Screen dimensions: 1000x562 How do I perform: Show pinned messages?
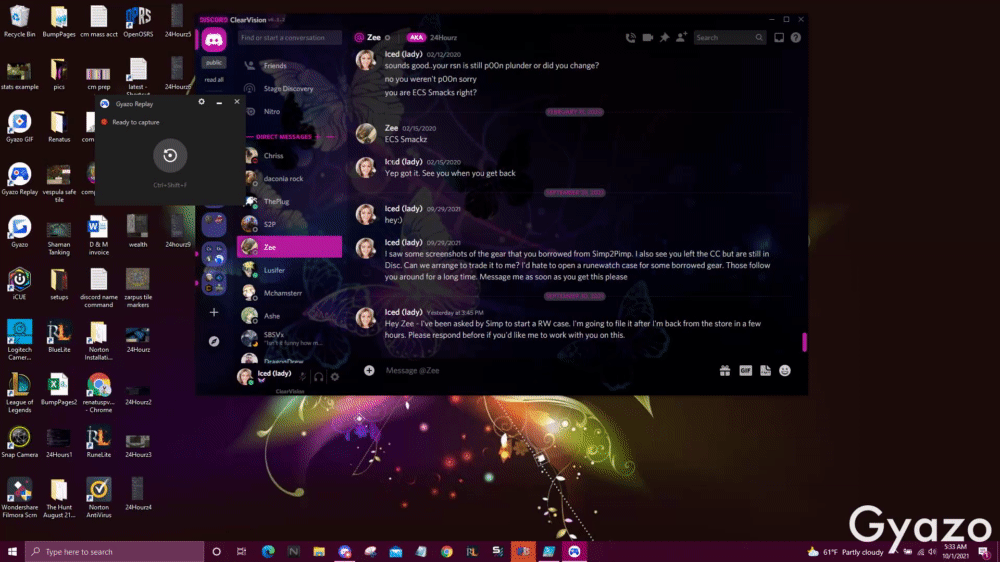[x=665, y=38]
